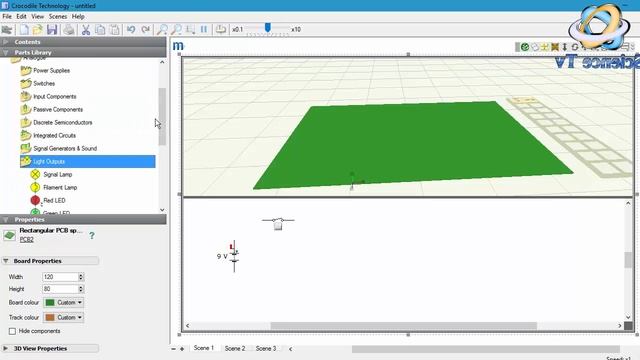Click the rotate view icon in 3D toolbar
640x360 pixels.
[x=575, y=47]
